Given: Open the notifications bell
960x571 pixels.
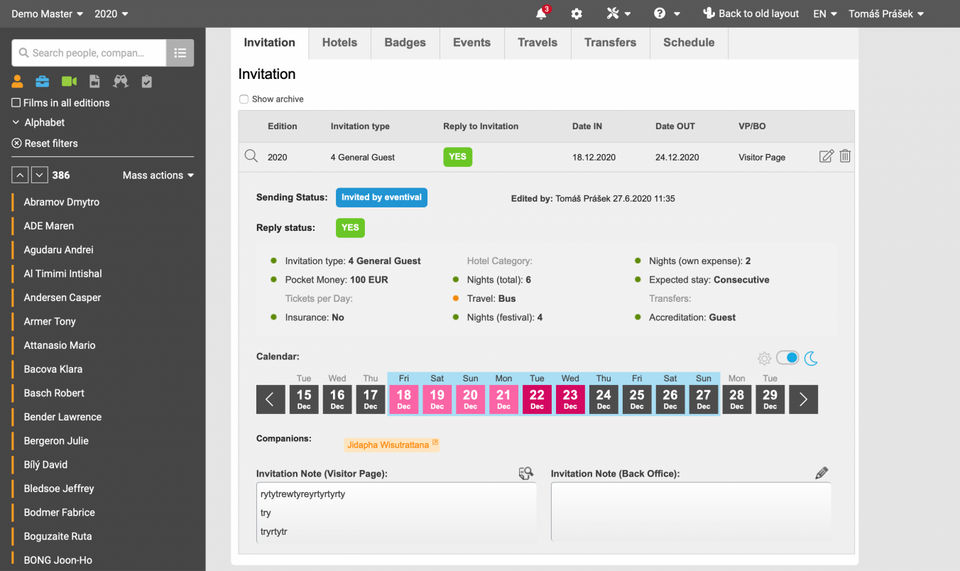Looking at the screenshot, I should 542,13.
